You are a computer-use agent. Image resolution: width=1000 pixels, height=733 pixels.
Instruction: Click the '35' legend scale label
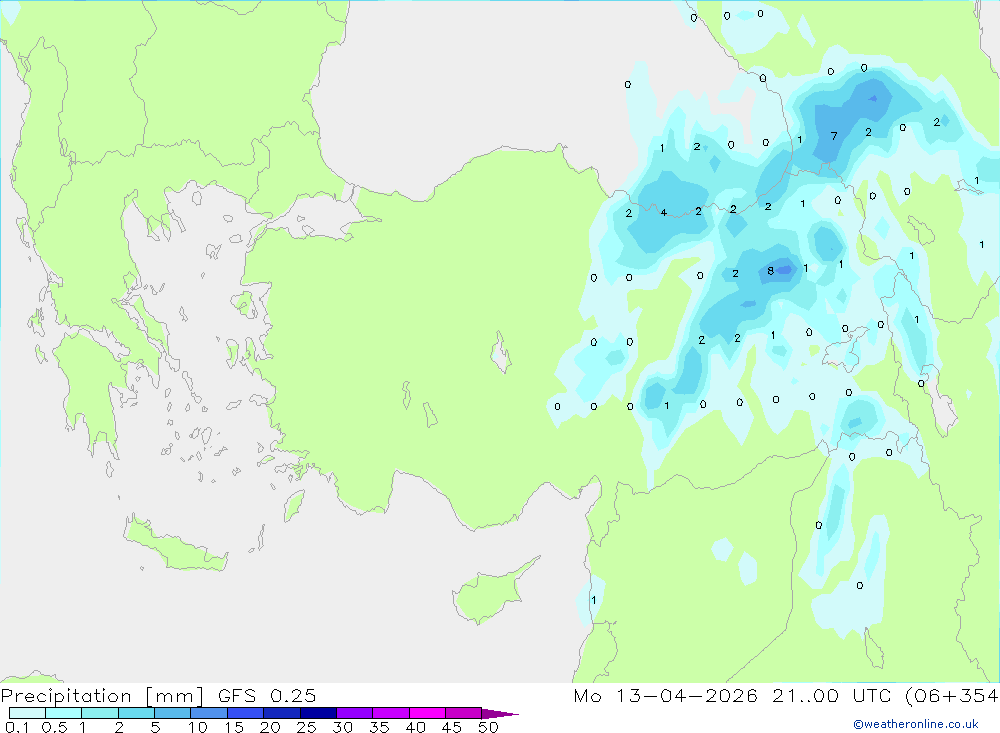click(379, 727)
